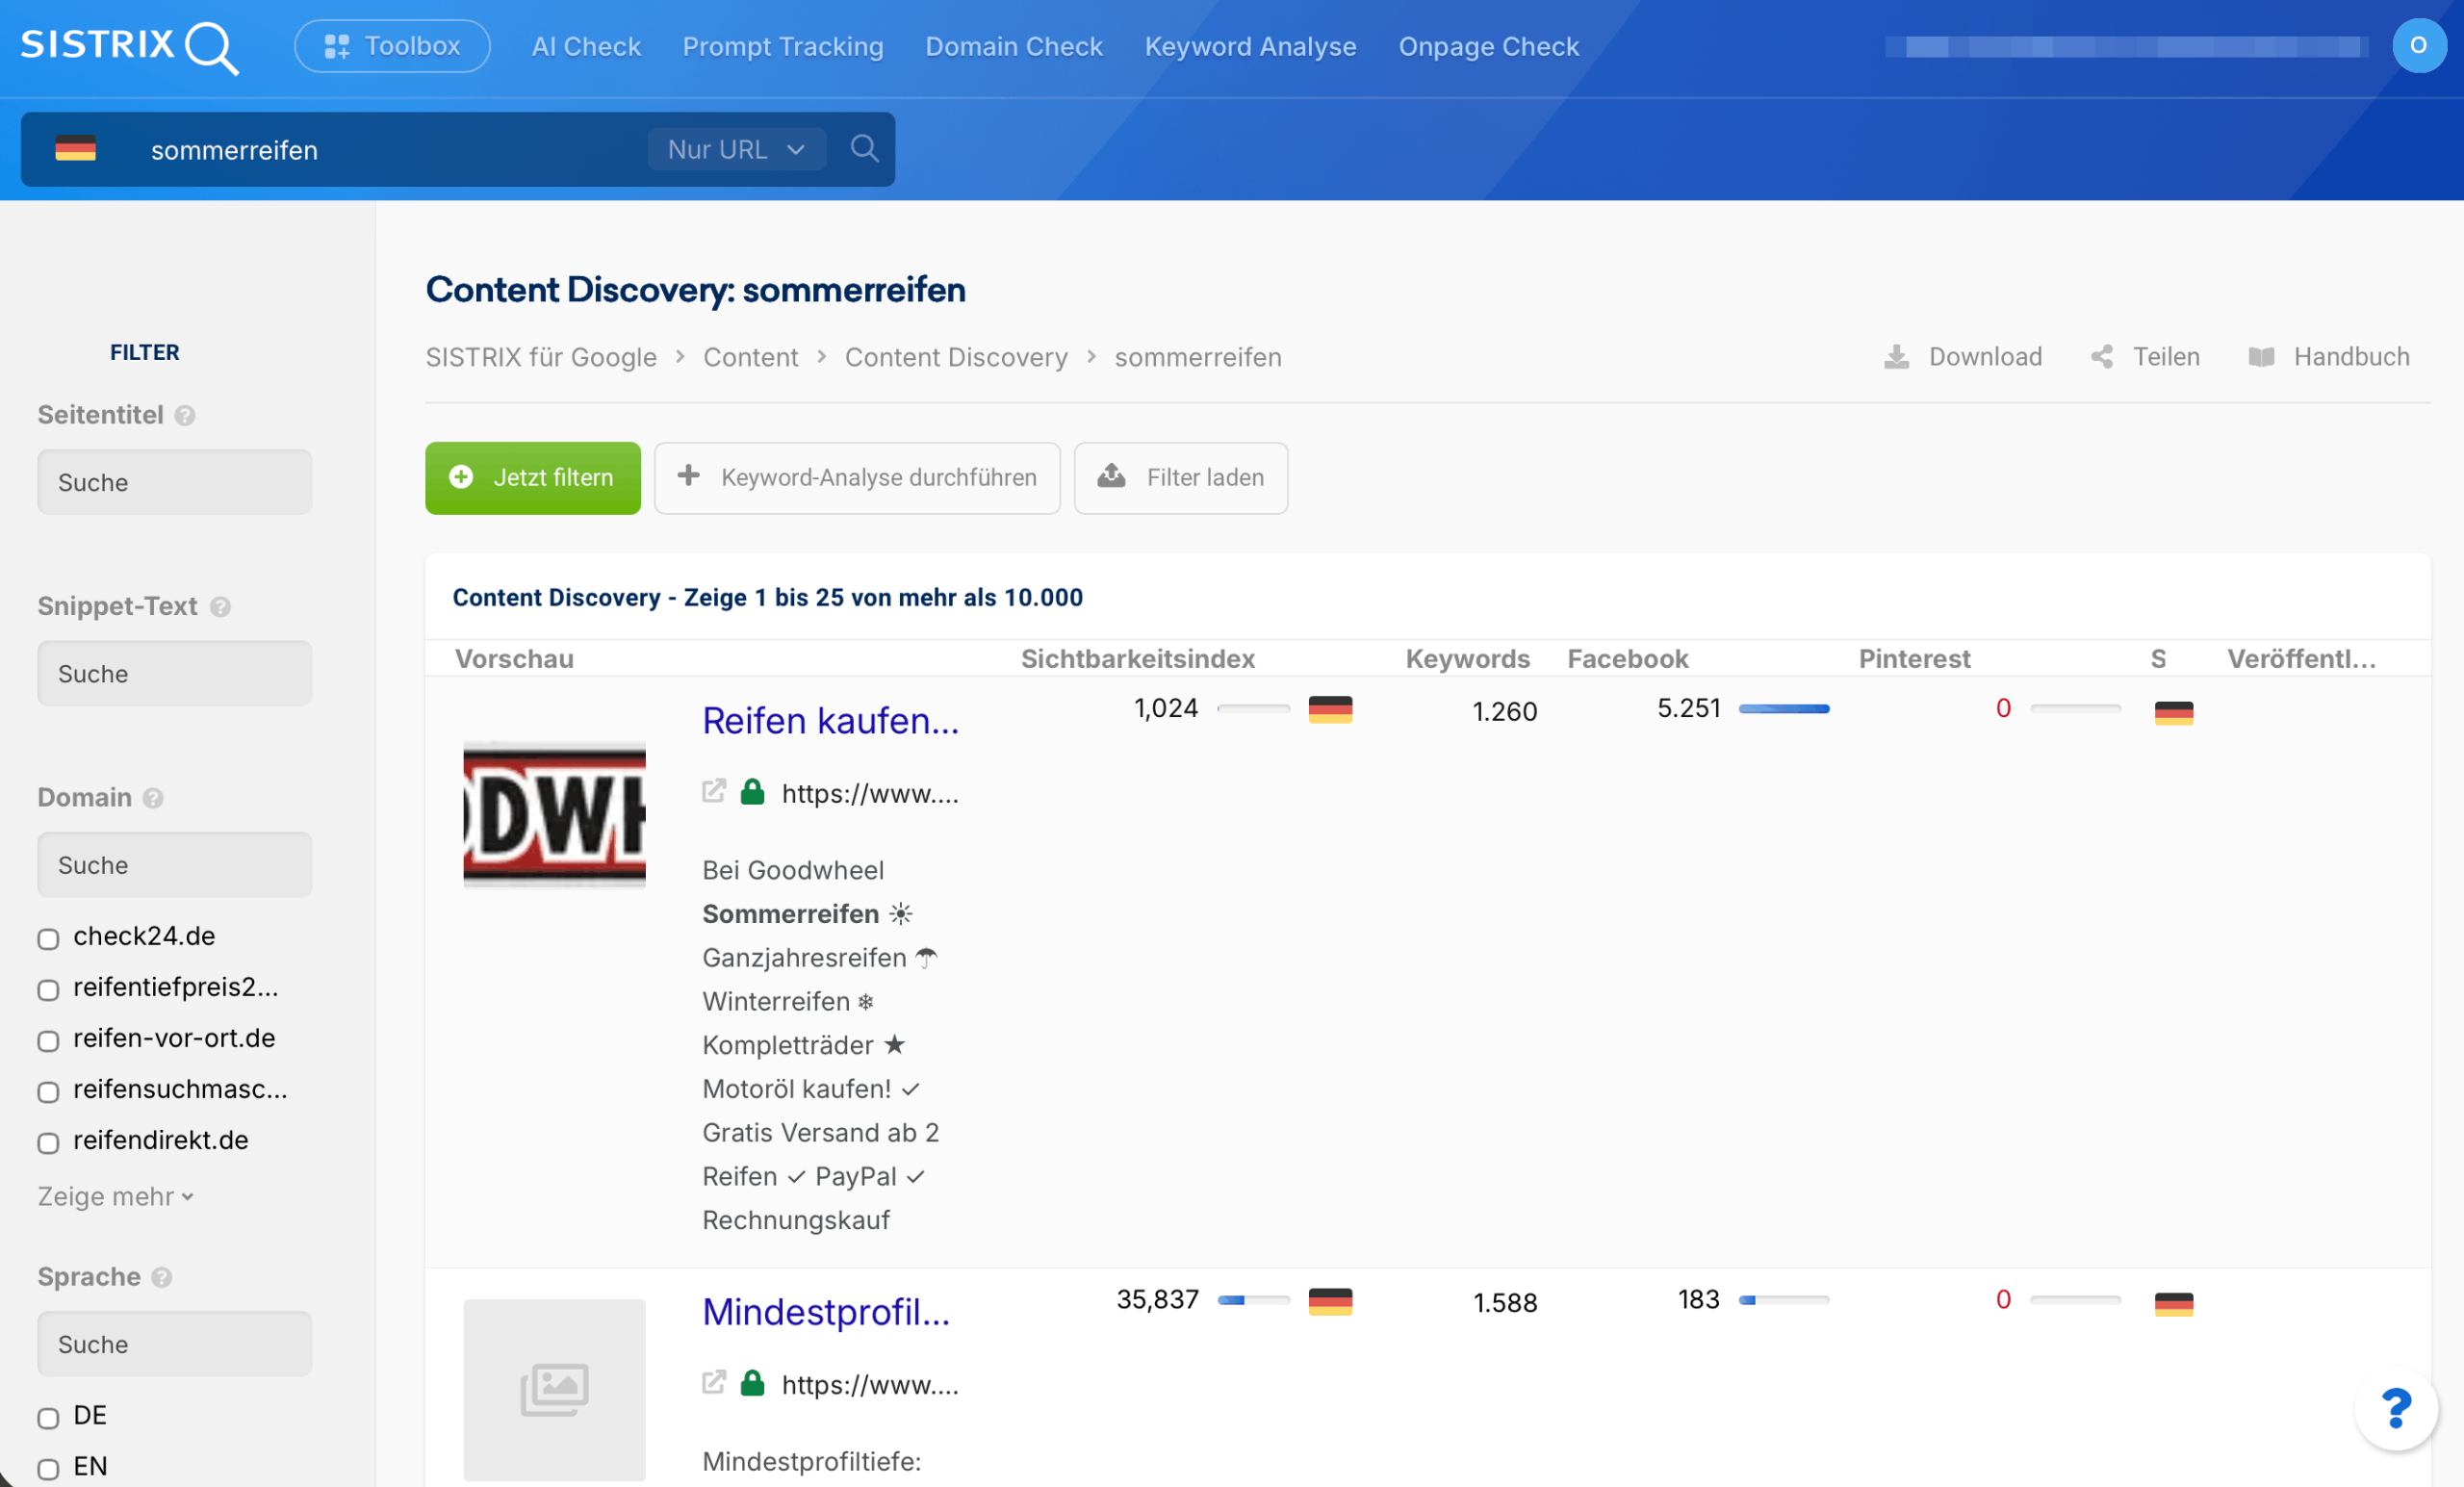
Task: Click Jetzt filtern button
Action: coord(533,478)
